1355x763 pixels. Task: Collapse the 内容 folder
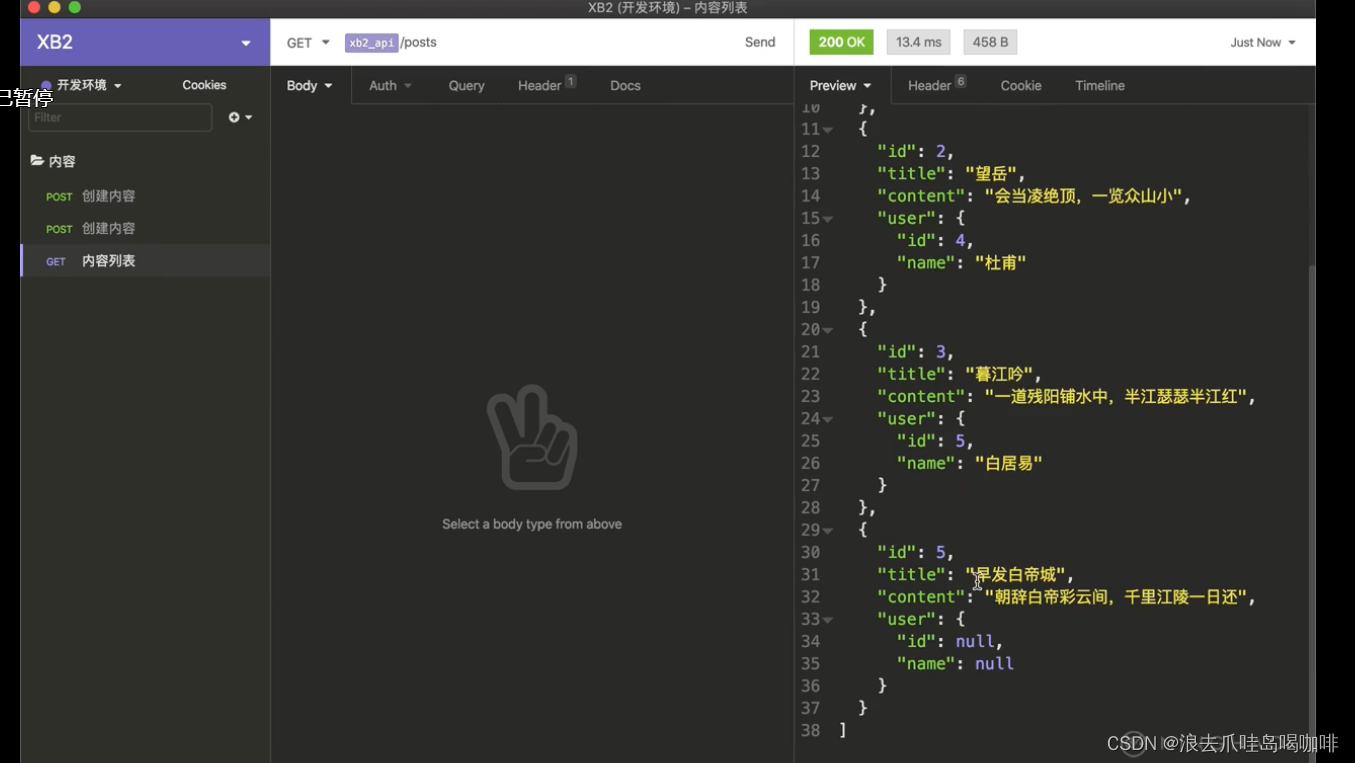pyautogui.click(x=53, y=161)
